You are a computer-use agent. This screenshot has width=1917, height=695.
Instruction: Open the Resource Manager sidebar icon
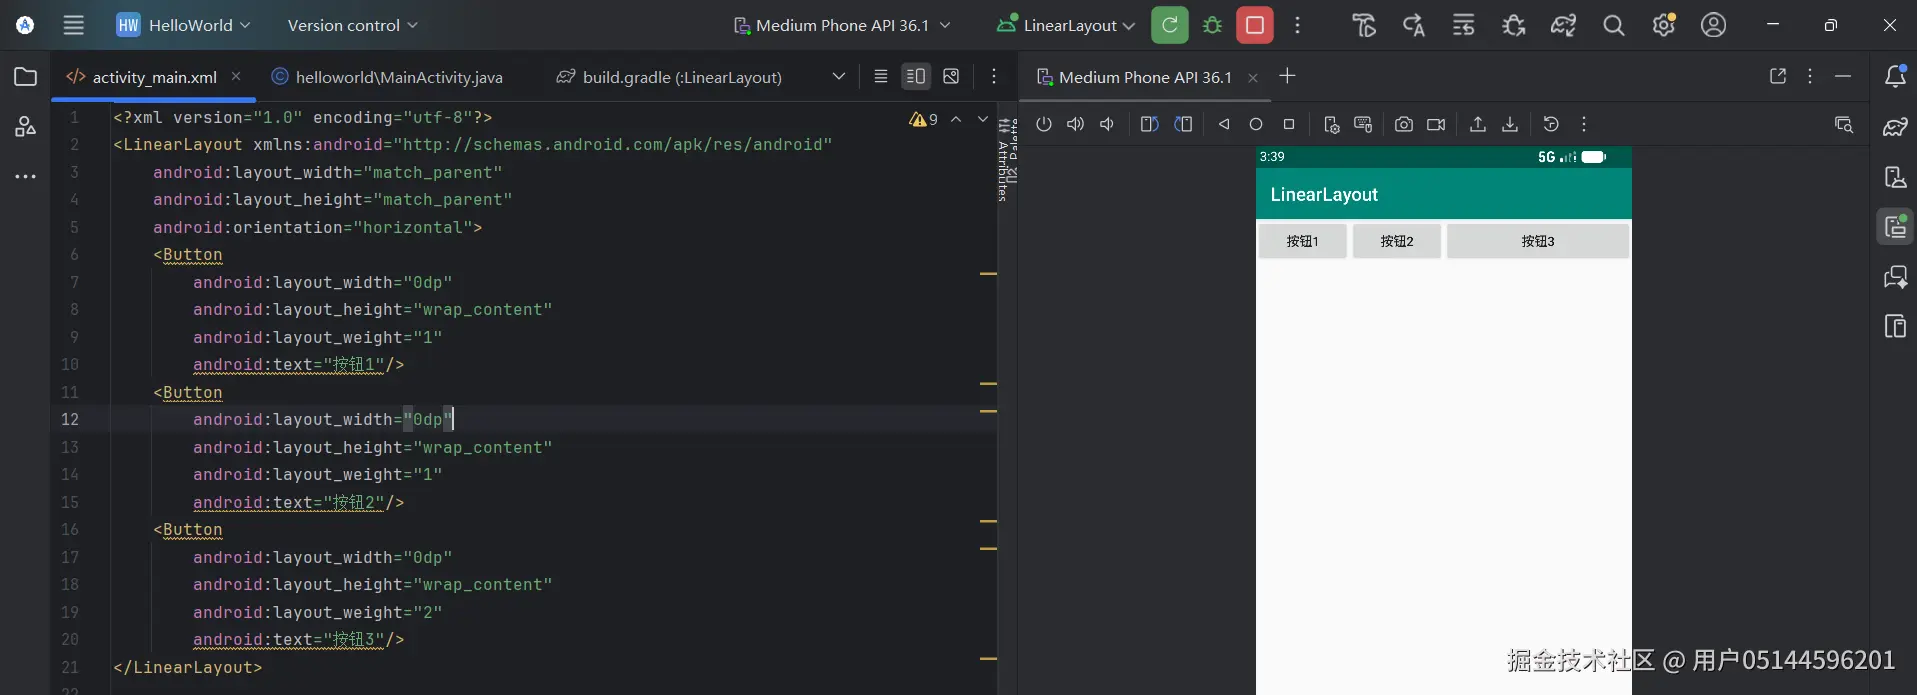(25, 127)
